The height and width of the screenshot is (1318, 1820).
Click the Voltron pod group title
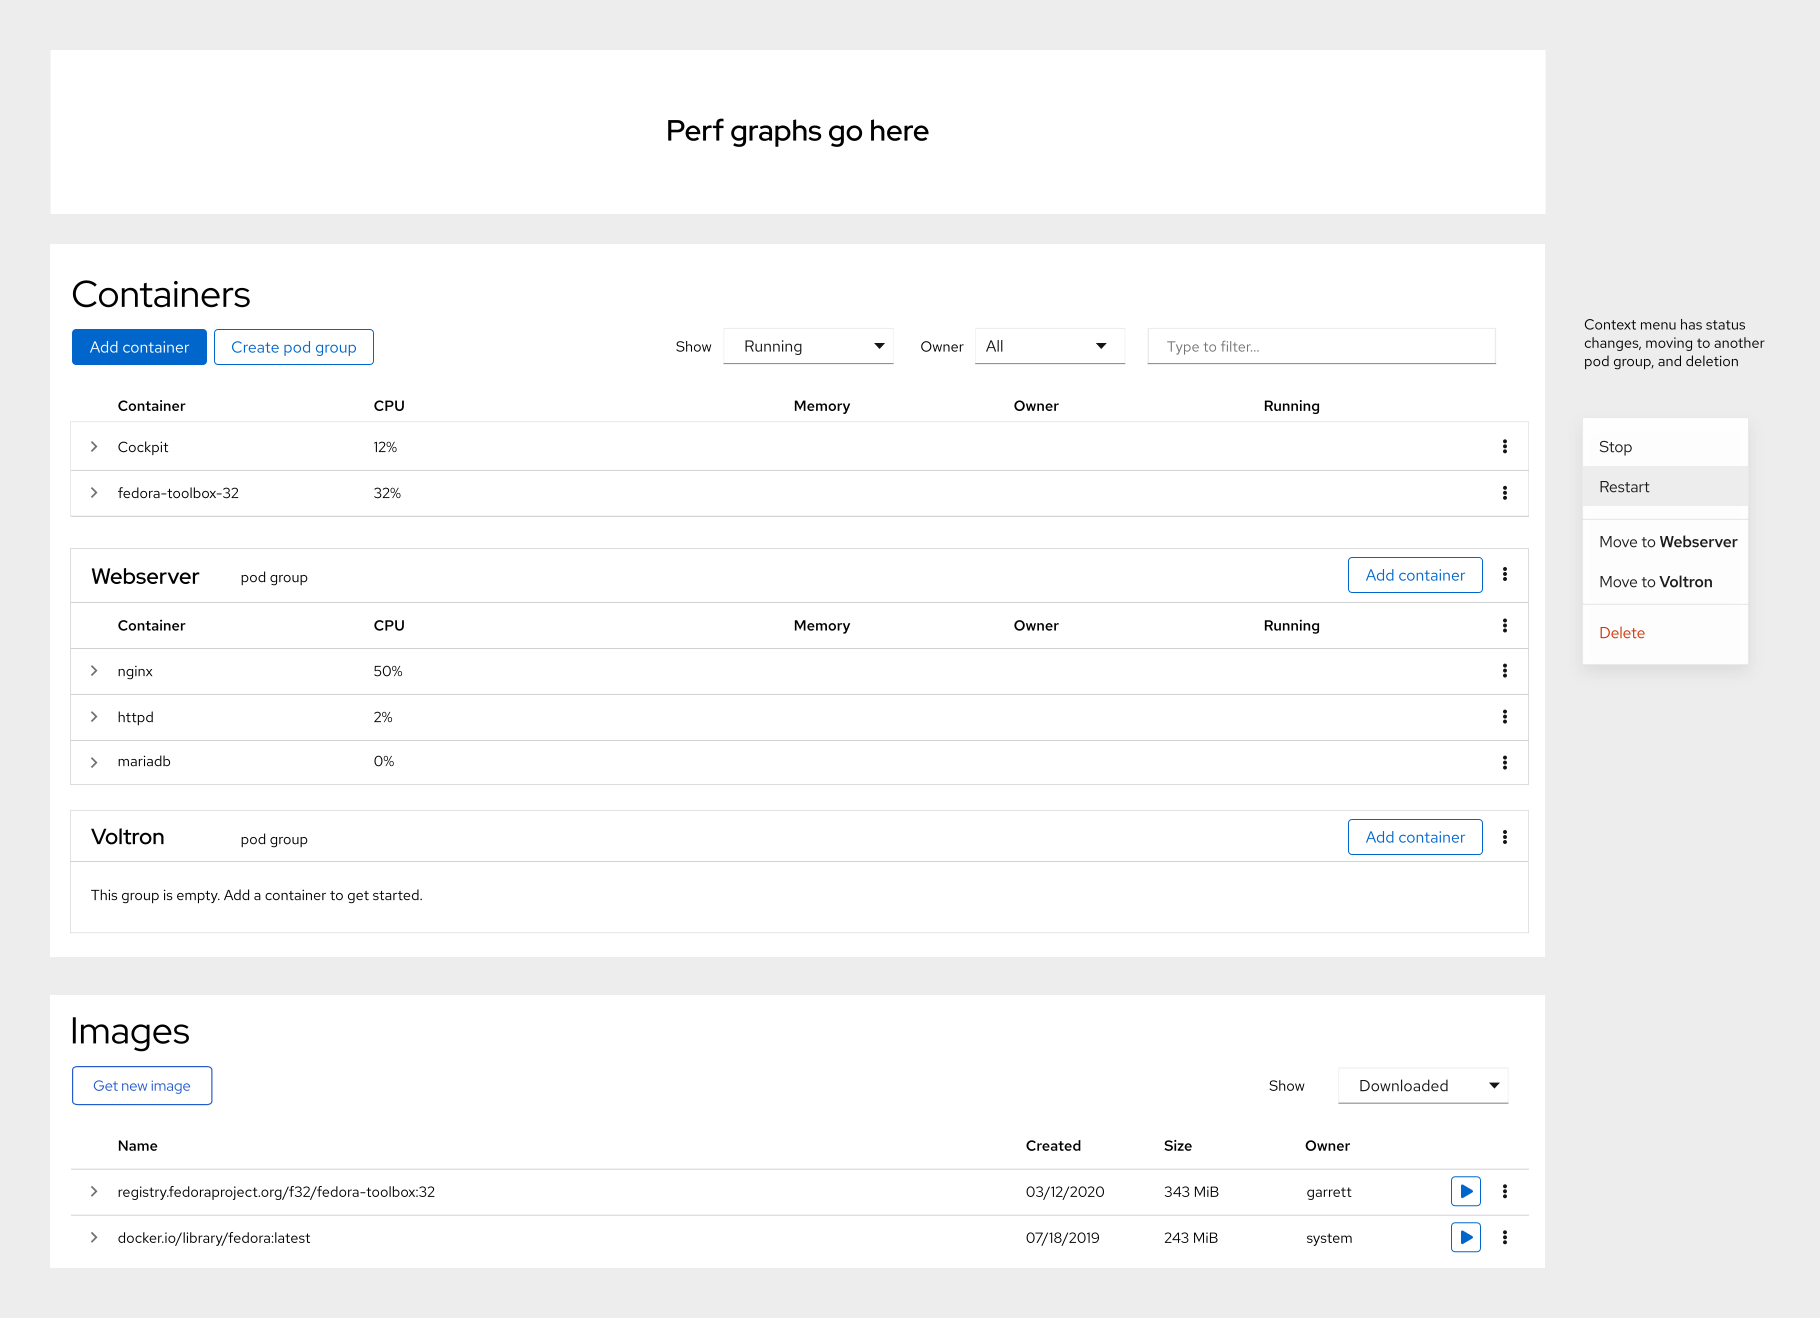(128, 837)
